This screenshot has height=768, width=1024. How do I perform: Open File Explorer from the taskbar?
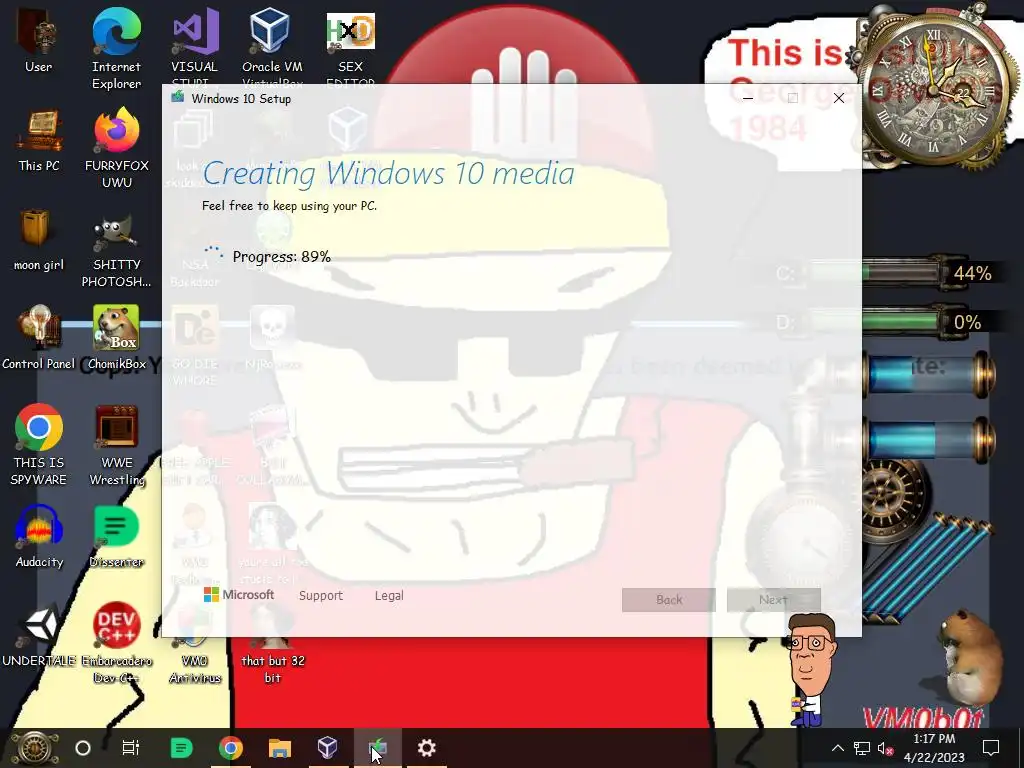[280, 748]
